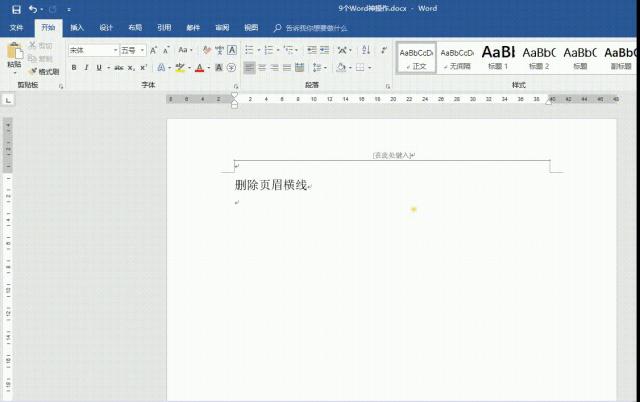Toggle bold formatting
The image size is (640, 402).
(74, 68)
